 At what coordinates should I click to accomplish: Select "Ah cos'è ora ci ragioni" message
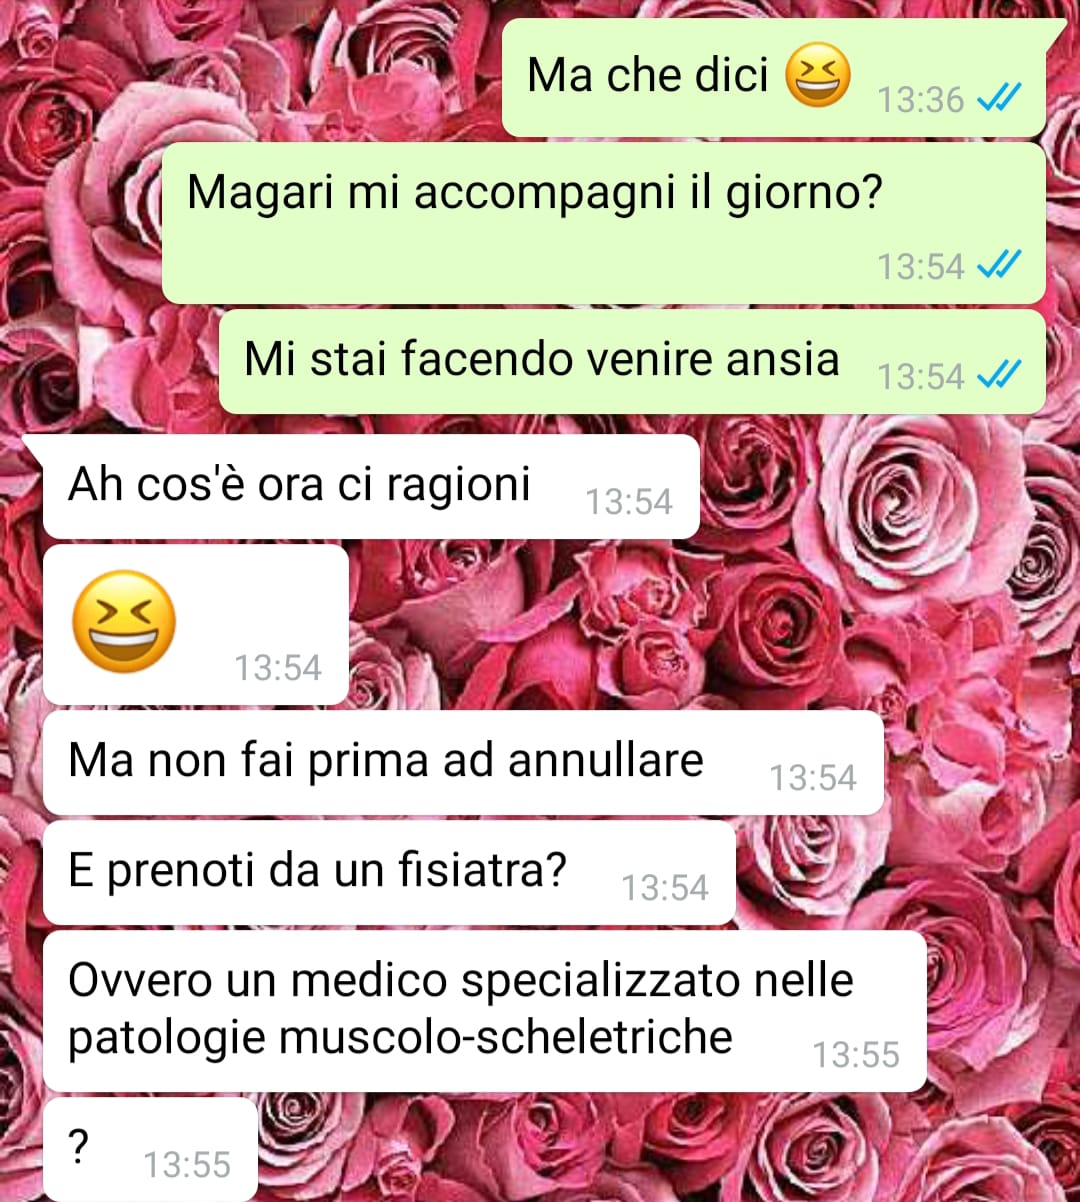[x=371, y=487]
